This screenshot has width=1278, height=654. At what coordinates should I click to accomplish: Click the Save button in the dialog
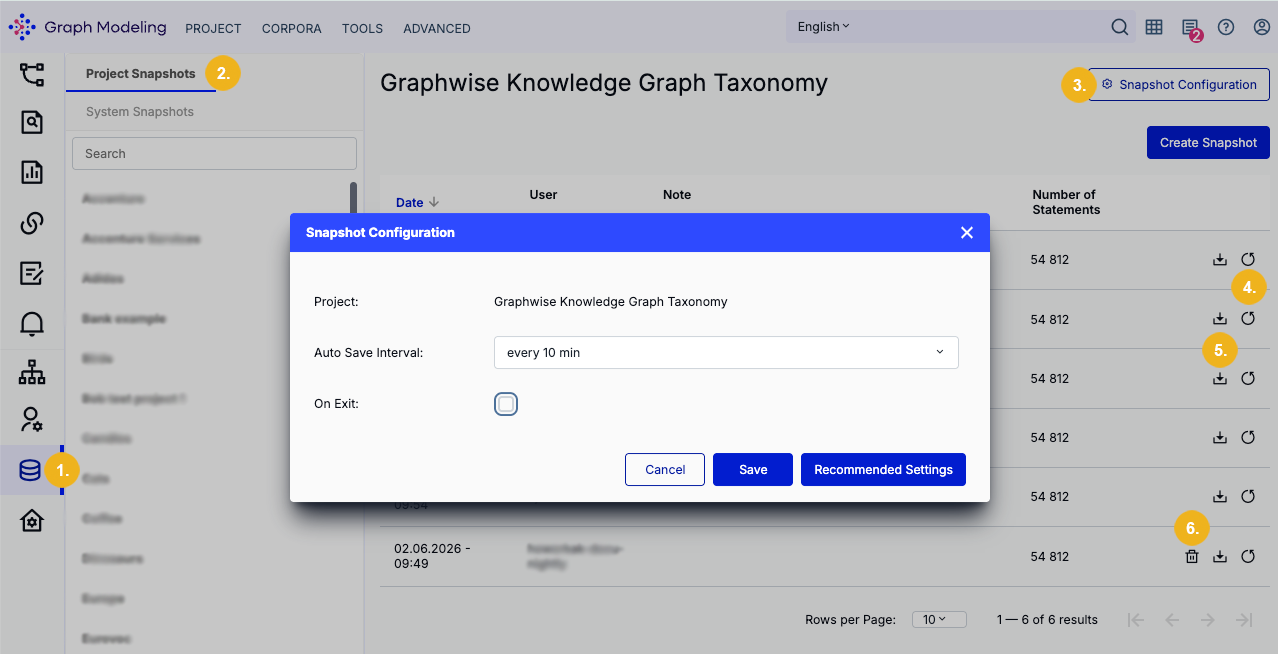pos(753,470)
